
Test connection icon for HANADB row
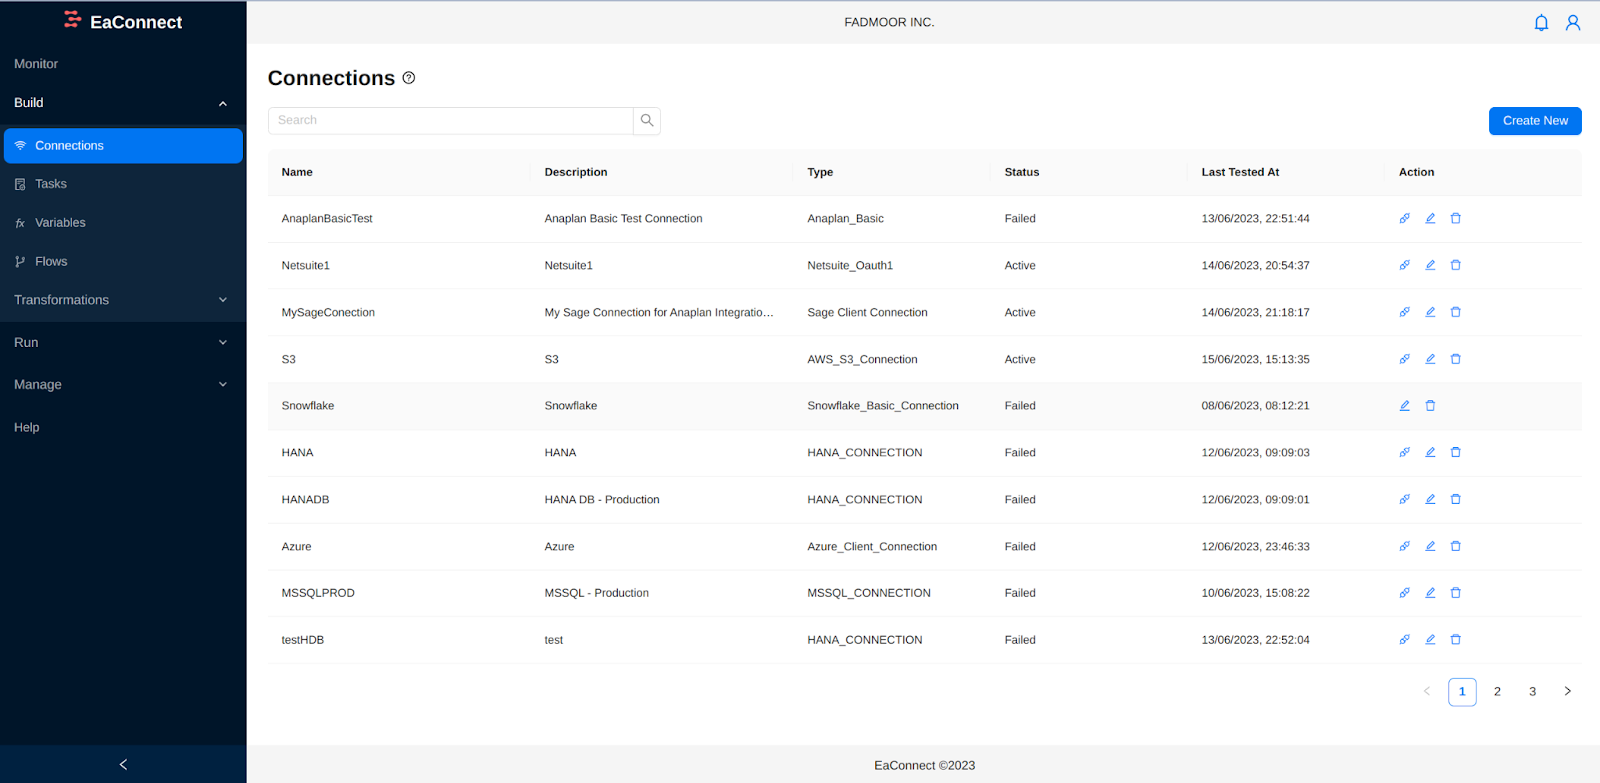(x=1404, y=499)
